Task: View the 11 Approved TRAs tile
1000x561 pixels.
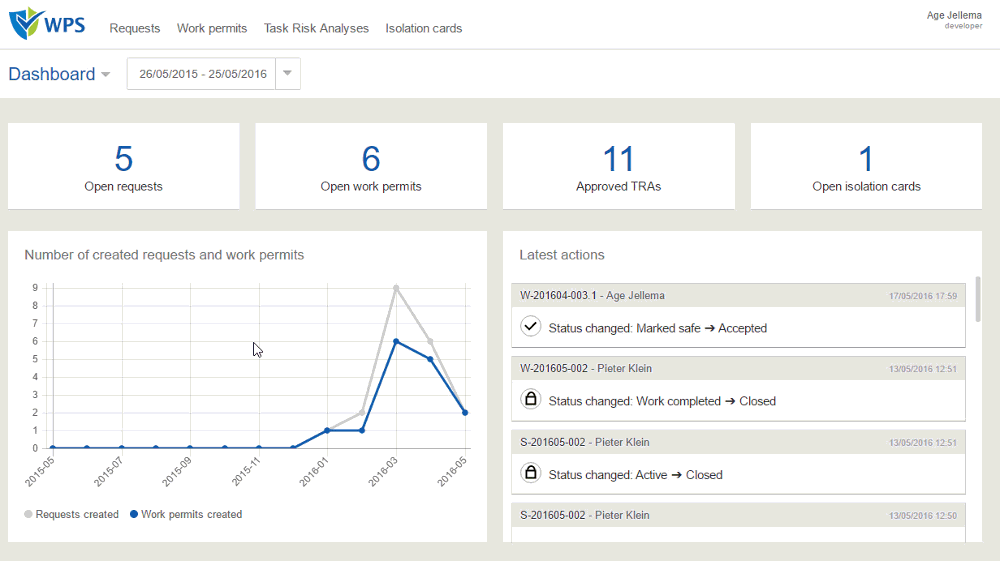Action: 618,166
